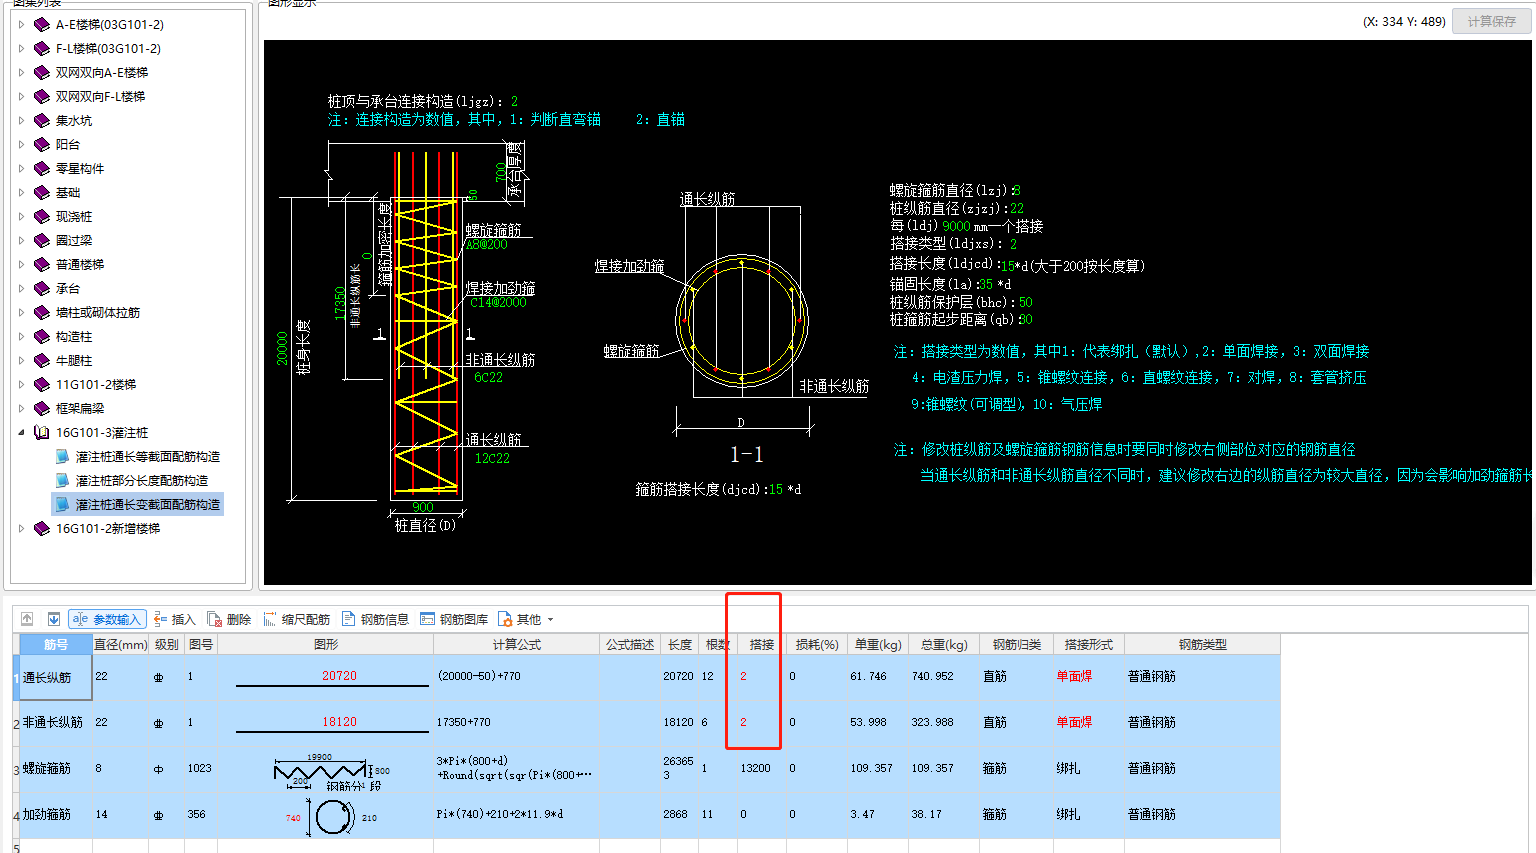Screen dimensions: 1536x853
Task: Click the 直径(mm) column header
Action: pyautogui.click(x=120, y=644)
